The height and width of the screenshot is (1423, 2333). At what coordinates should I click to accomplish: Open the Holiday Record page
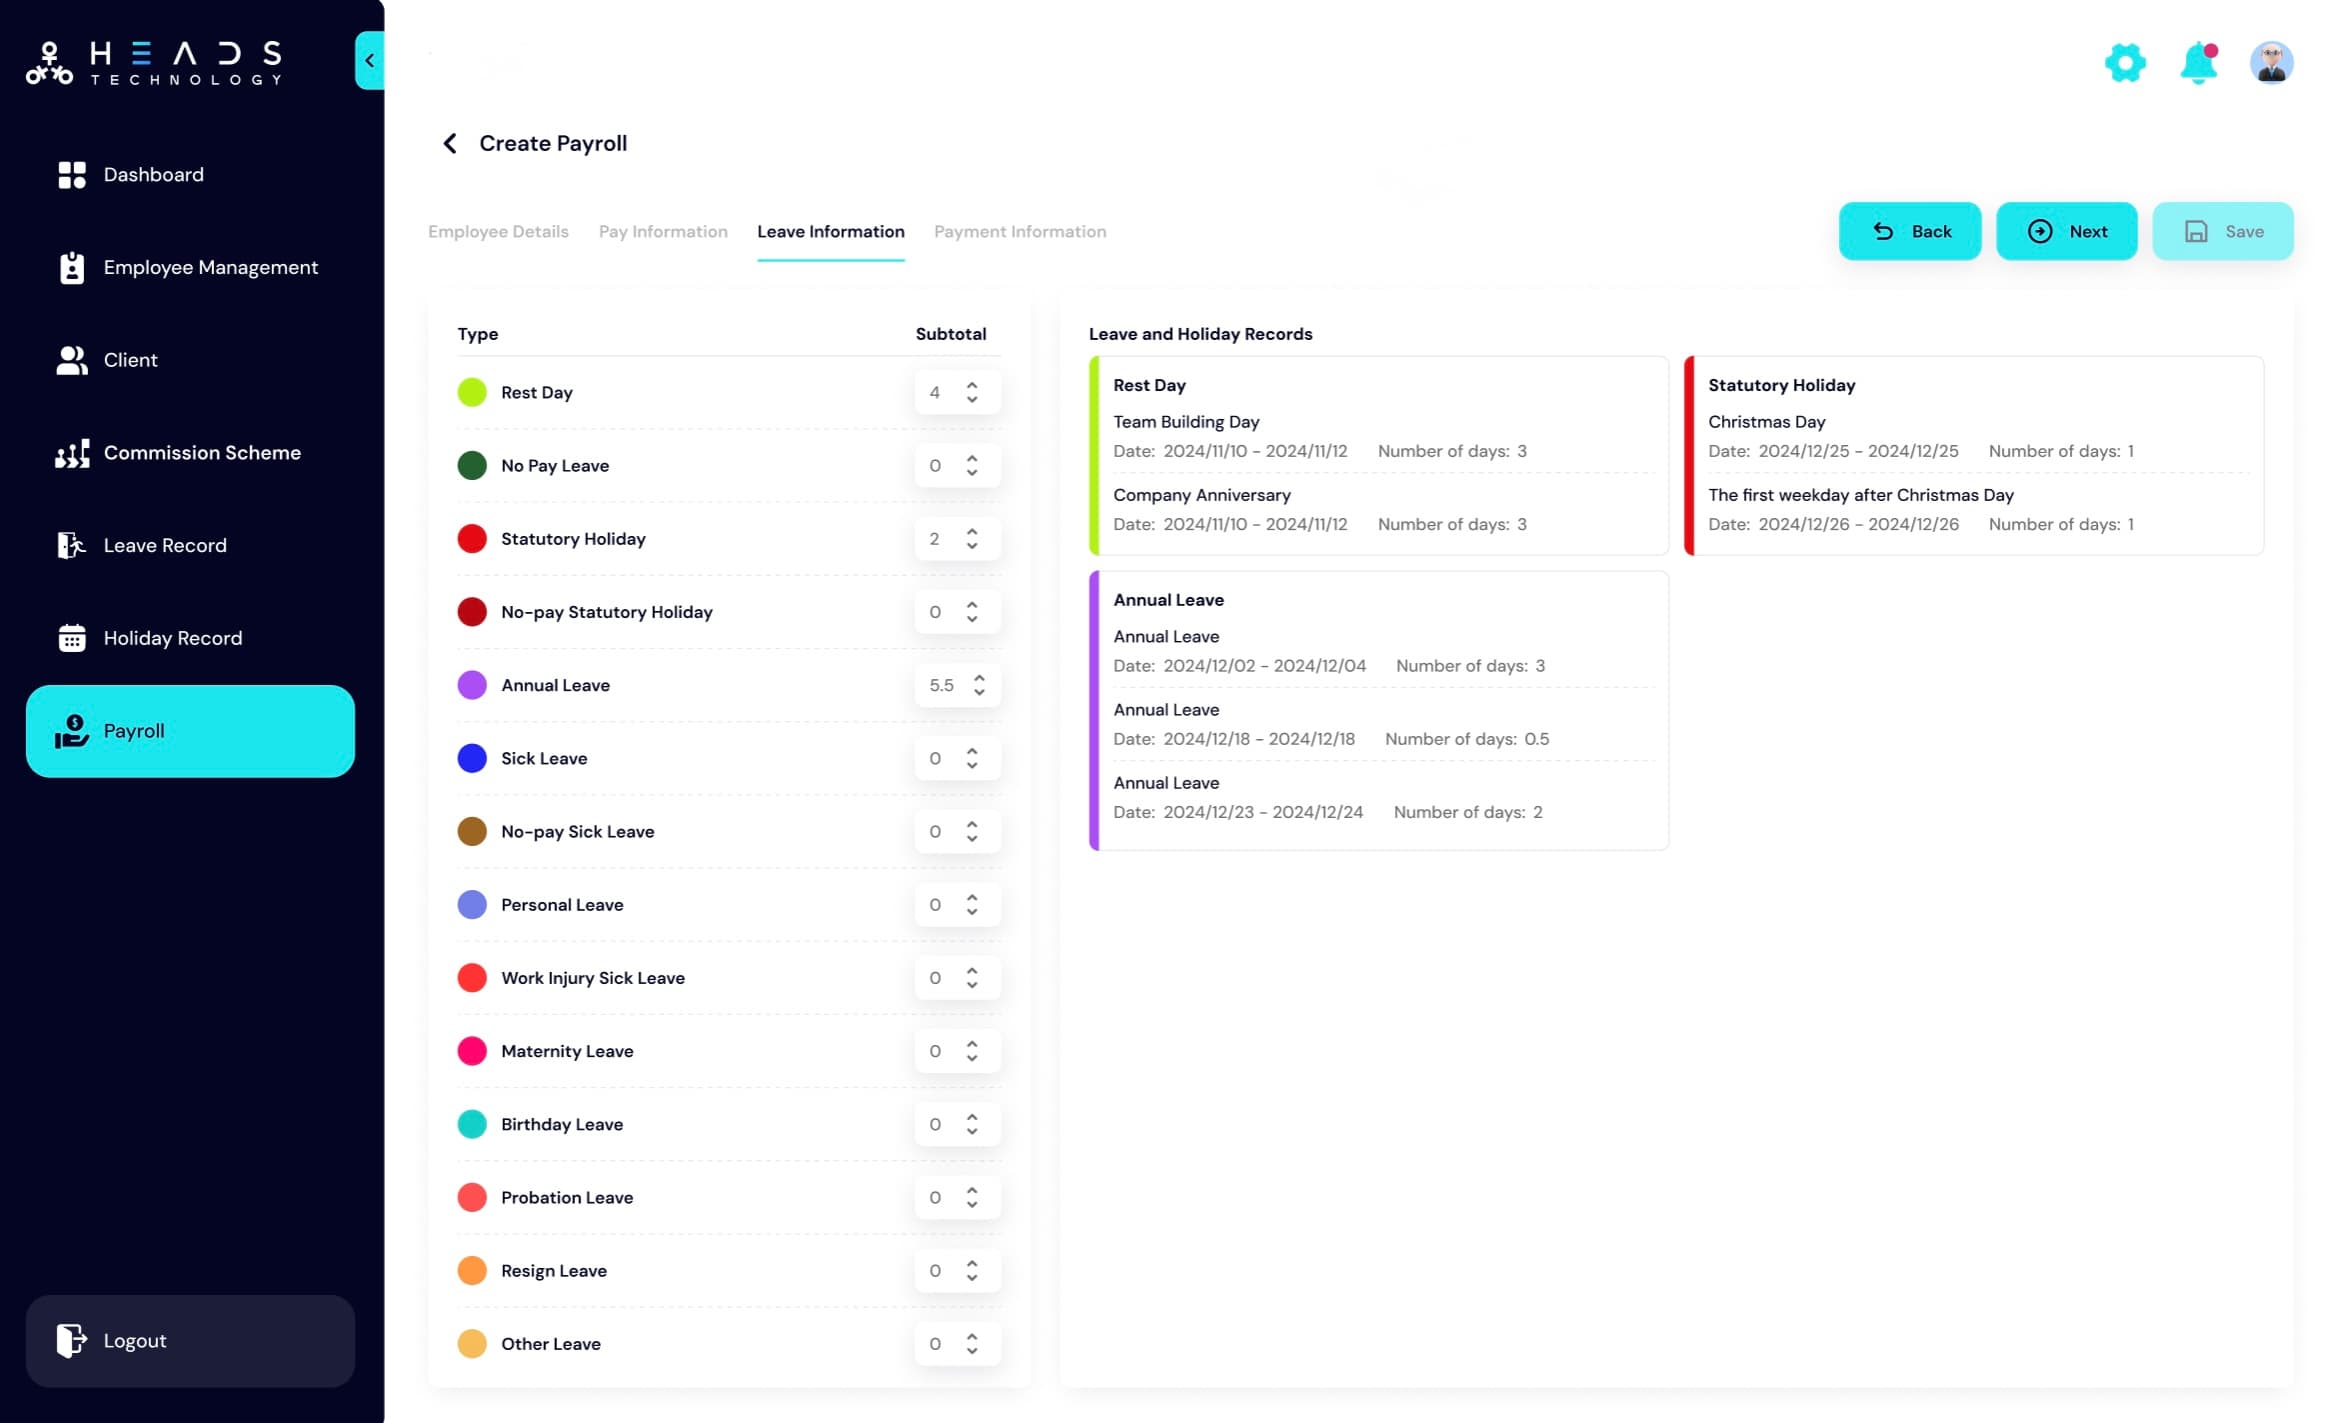tap(173, 638)
